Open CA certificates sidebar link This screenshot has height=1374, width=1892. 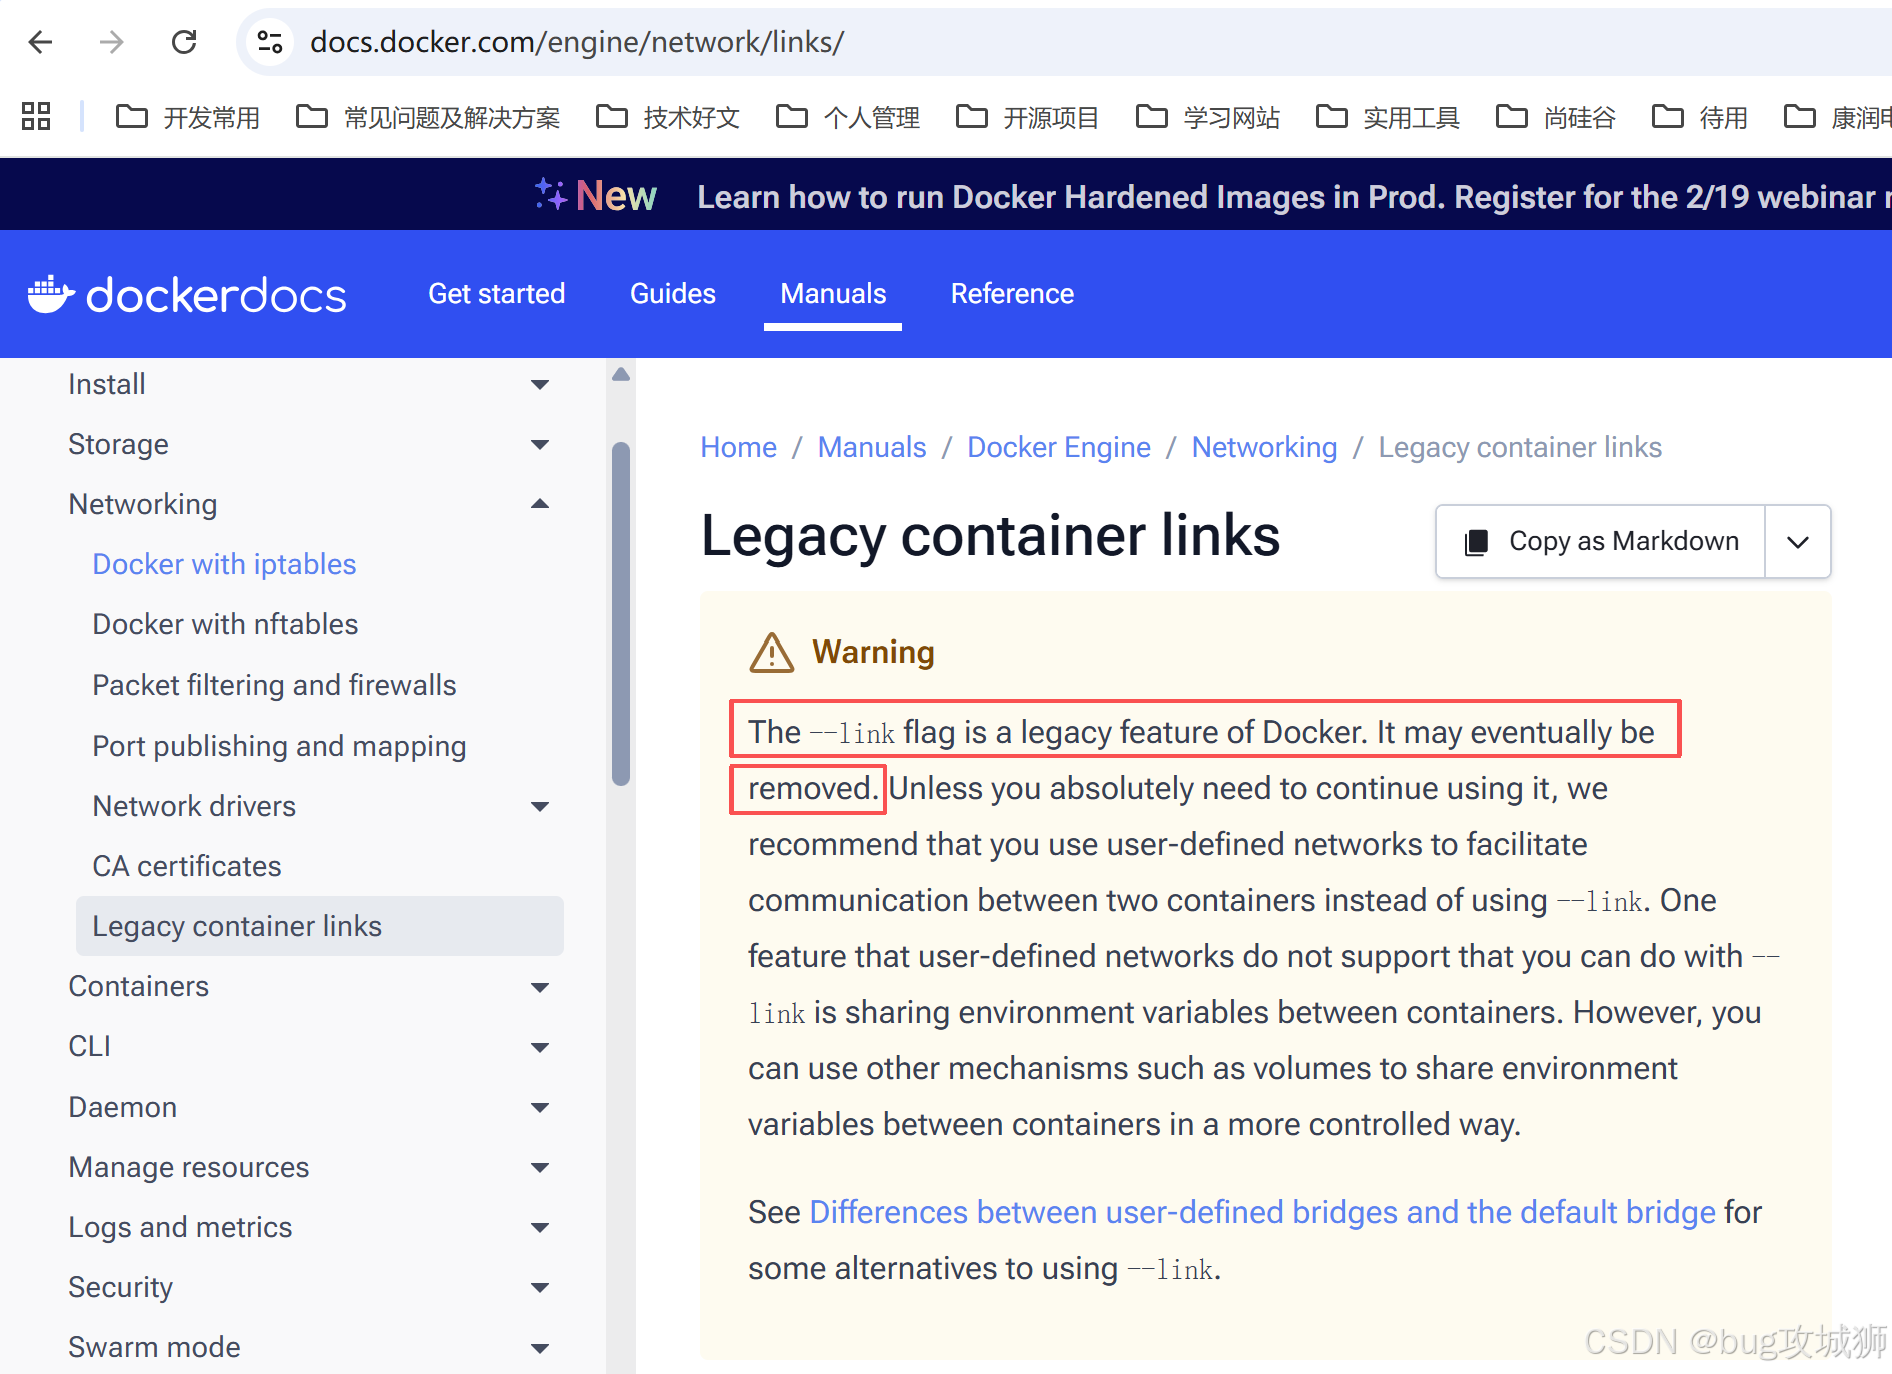pyautogui.click(x=187, y=866)
